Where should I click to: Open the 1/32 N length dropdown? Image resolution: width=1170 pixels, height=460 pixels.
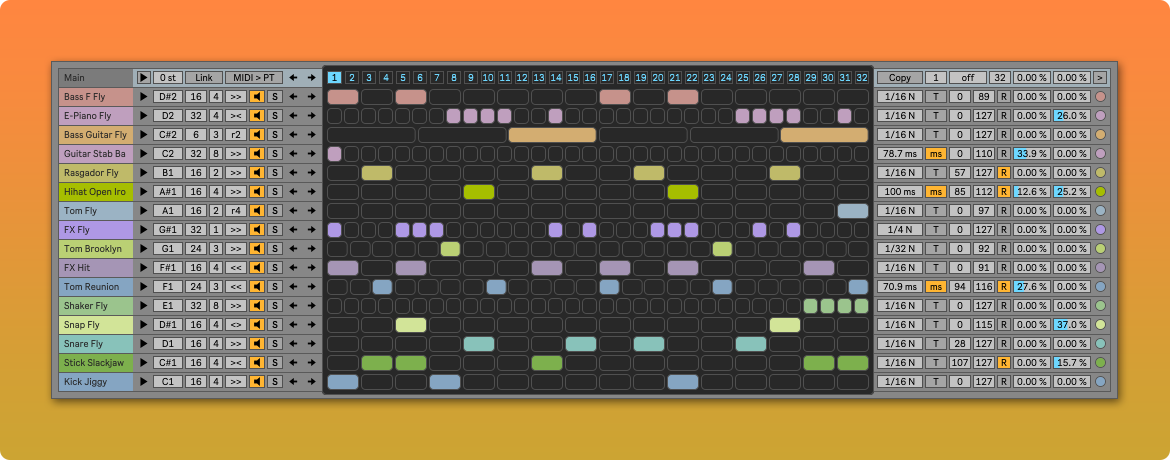tap(899, 249)
